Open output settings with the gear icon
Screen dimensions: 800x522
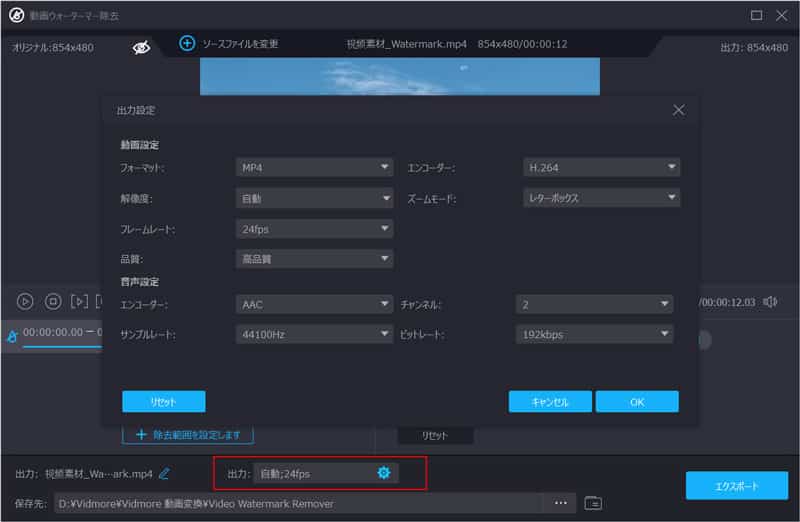click(383, 472)
